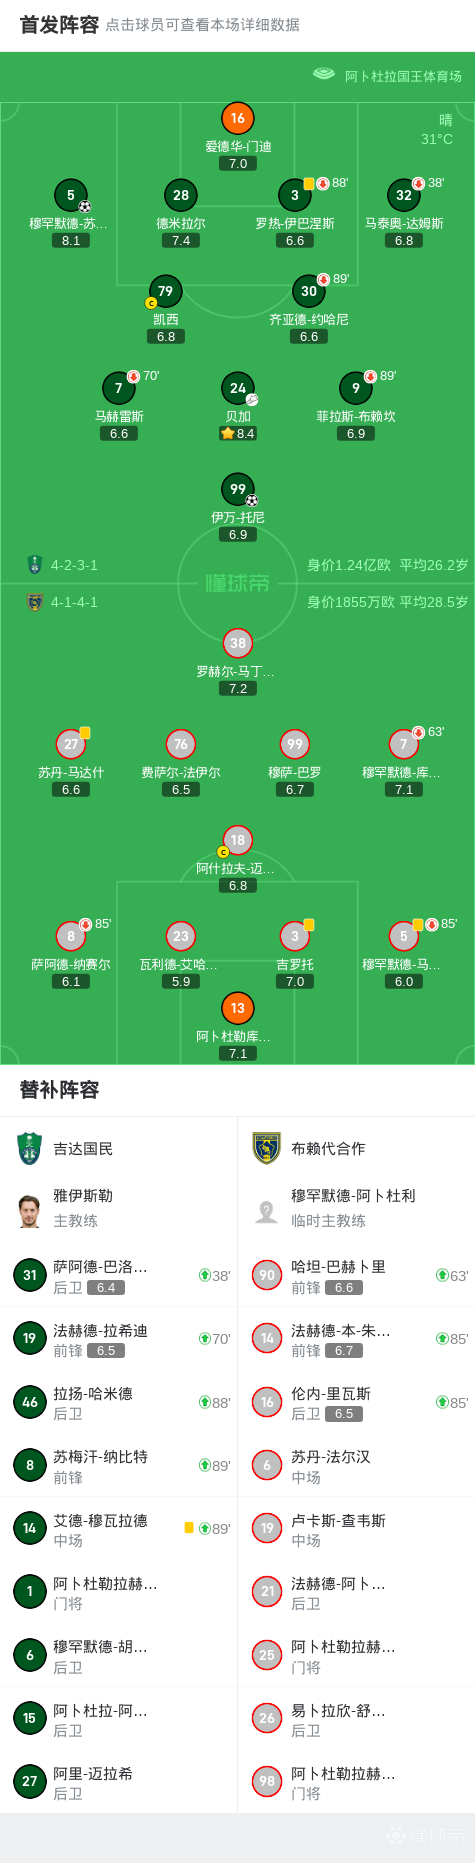Select substitute 伦内-里瓦斯 number 16 row

pyautogui.click(x=356, y=1402)
